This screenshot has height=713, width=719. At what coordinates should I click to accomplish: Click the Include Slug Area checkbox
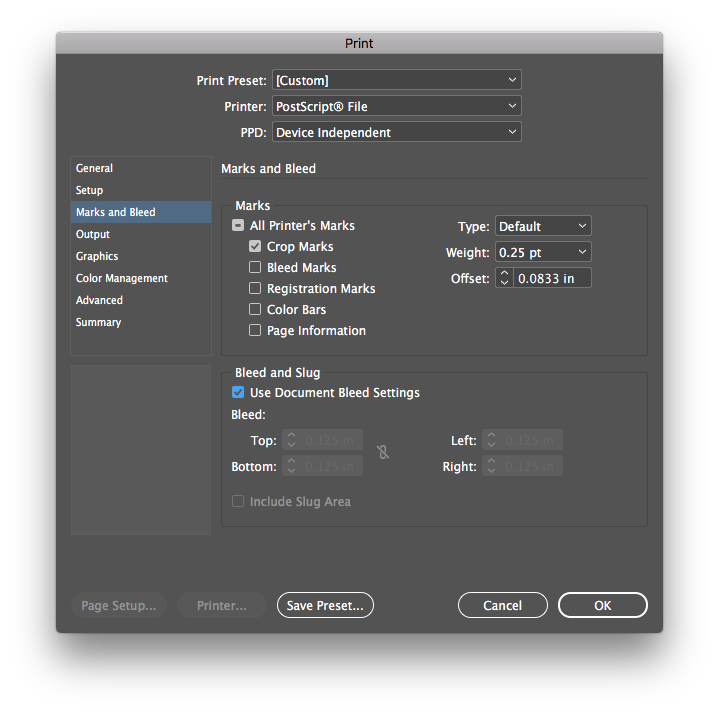[238, 501]
